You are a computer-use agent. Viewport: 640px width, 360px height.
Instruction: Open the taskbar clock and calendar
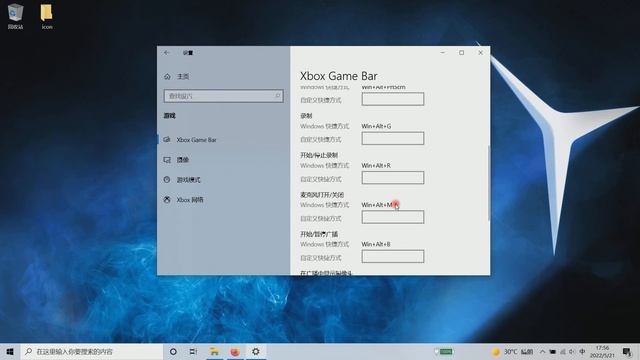pyautogui.click(x=602, y=351)
